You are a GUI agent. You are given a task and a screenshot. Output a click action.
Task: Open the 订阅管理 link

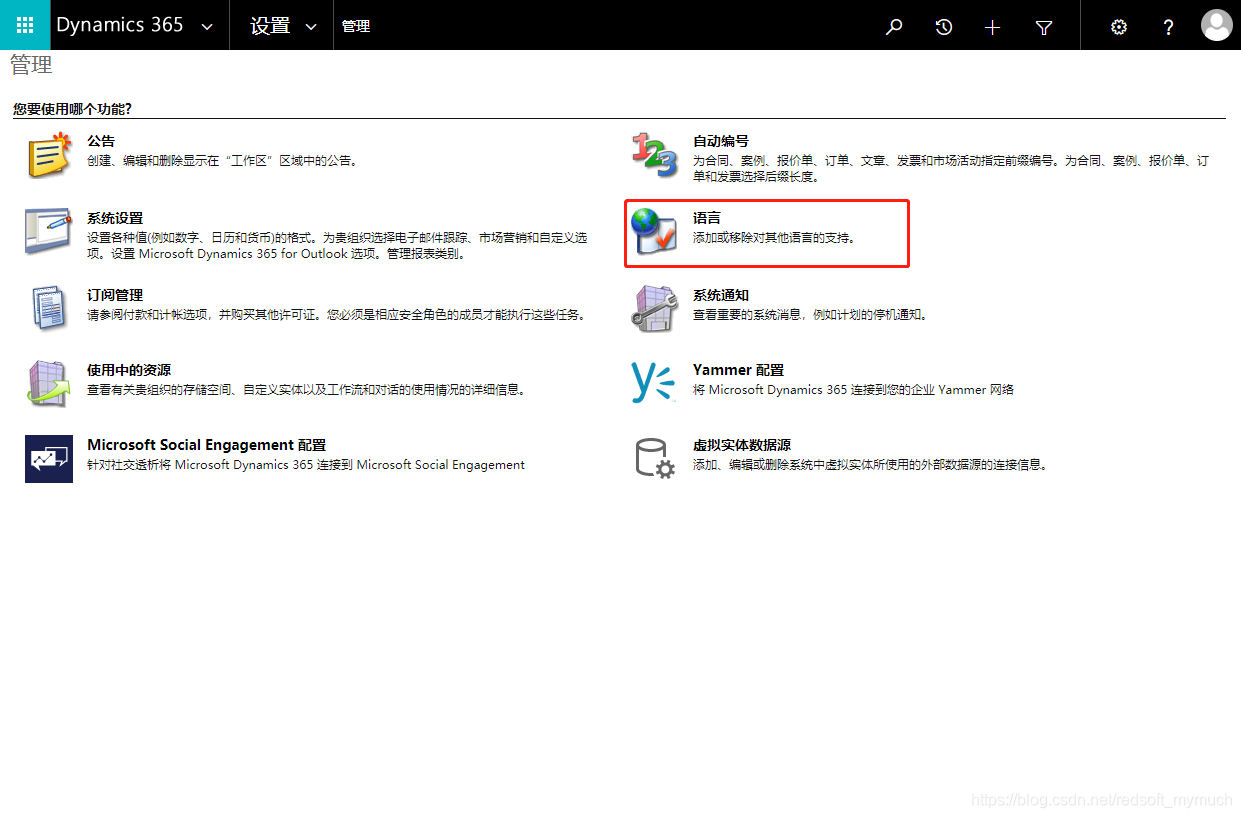point(115,295)
